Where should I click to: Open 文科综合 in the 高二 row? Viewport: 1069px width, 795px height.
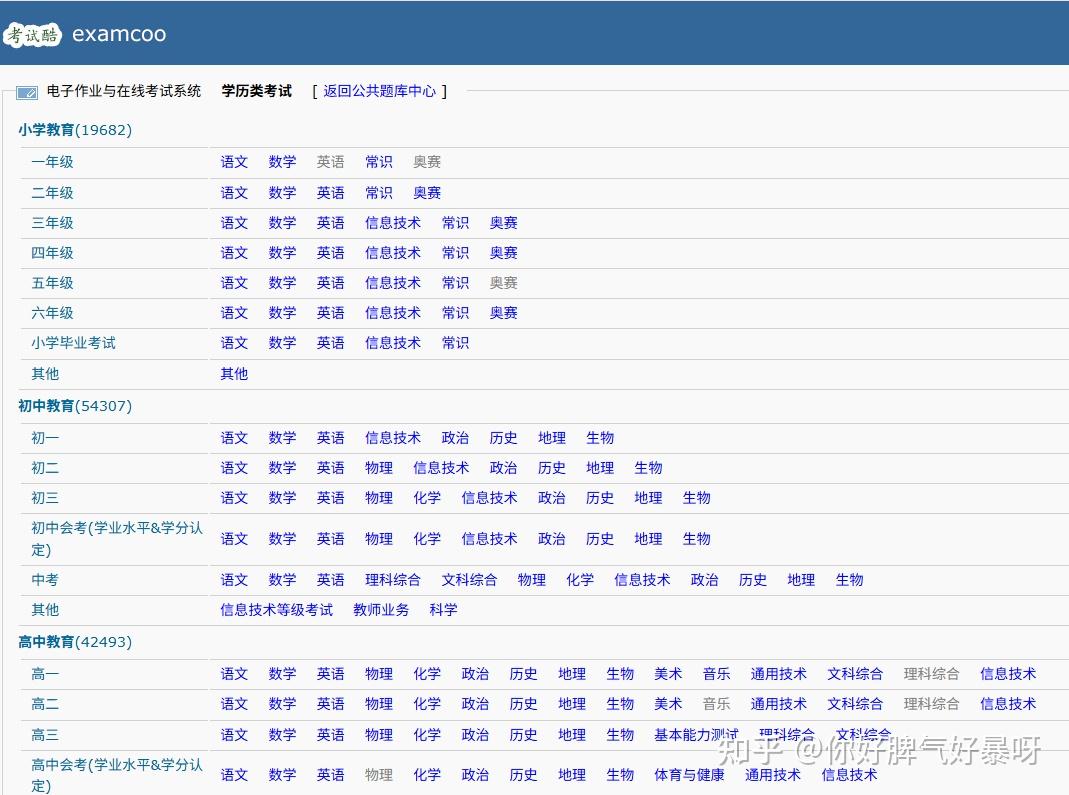(855, 704)
